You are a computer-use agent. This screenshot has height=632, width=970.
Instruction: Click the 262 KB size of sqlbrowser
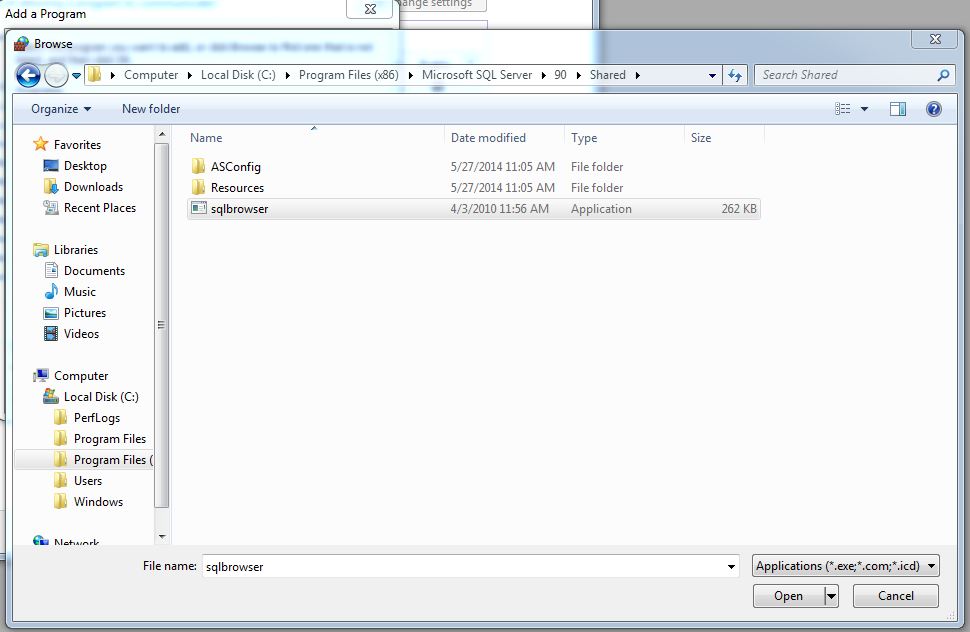tap(739, 208)
